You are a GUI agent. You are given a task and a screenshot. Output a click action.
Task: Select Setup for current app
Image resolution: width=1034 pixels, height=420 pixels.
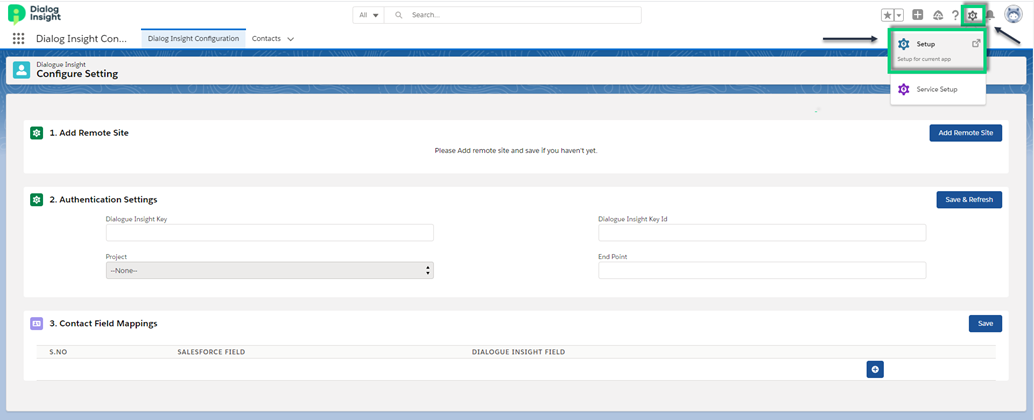(937, 50)
